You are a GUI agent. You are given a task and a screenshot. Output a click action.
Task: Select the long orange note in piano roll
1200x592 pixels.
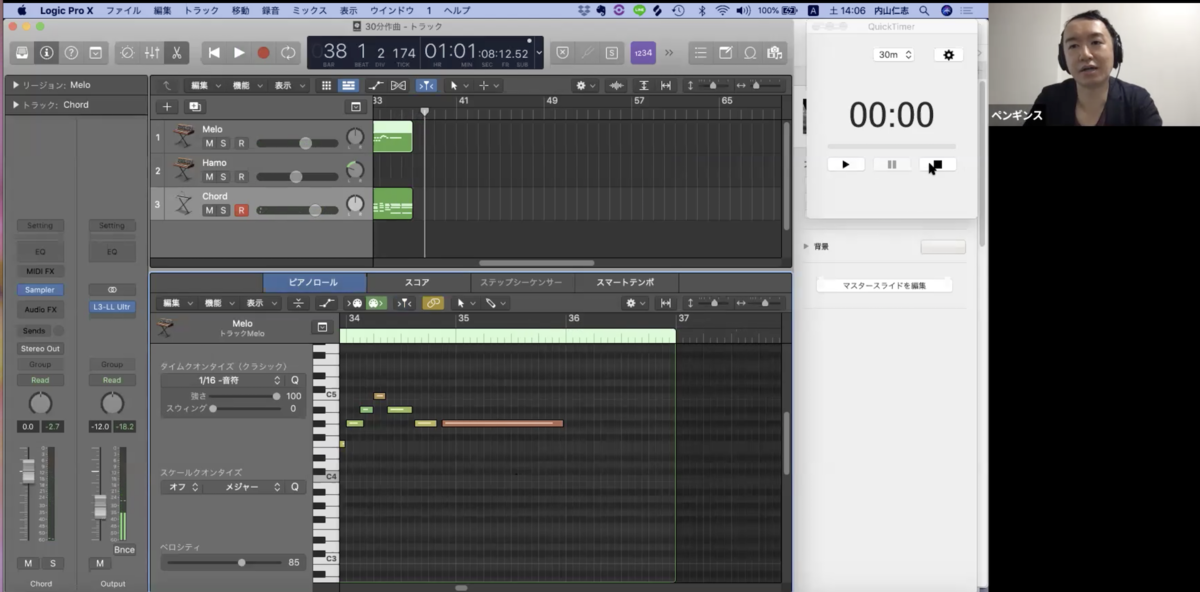(503, 423)
